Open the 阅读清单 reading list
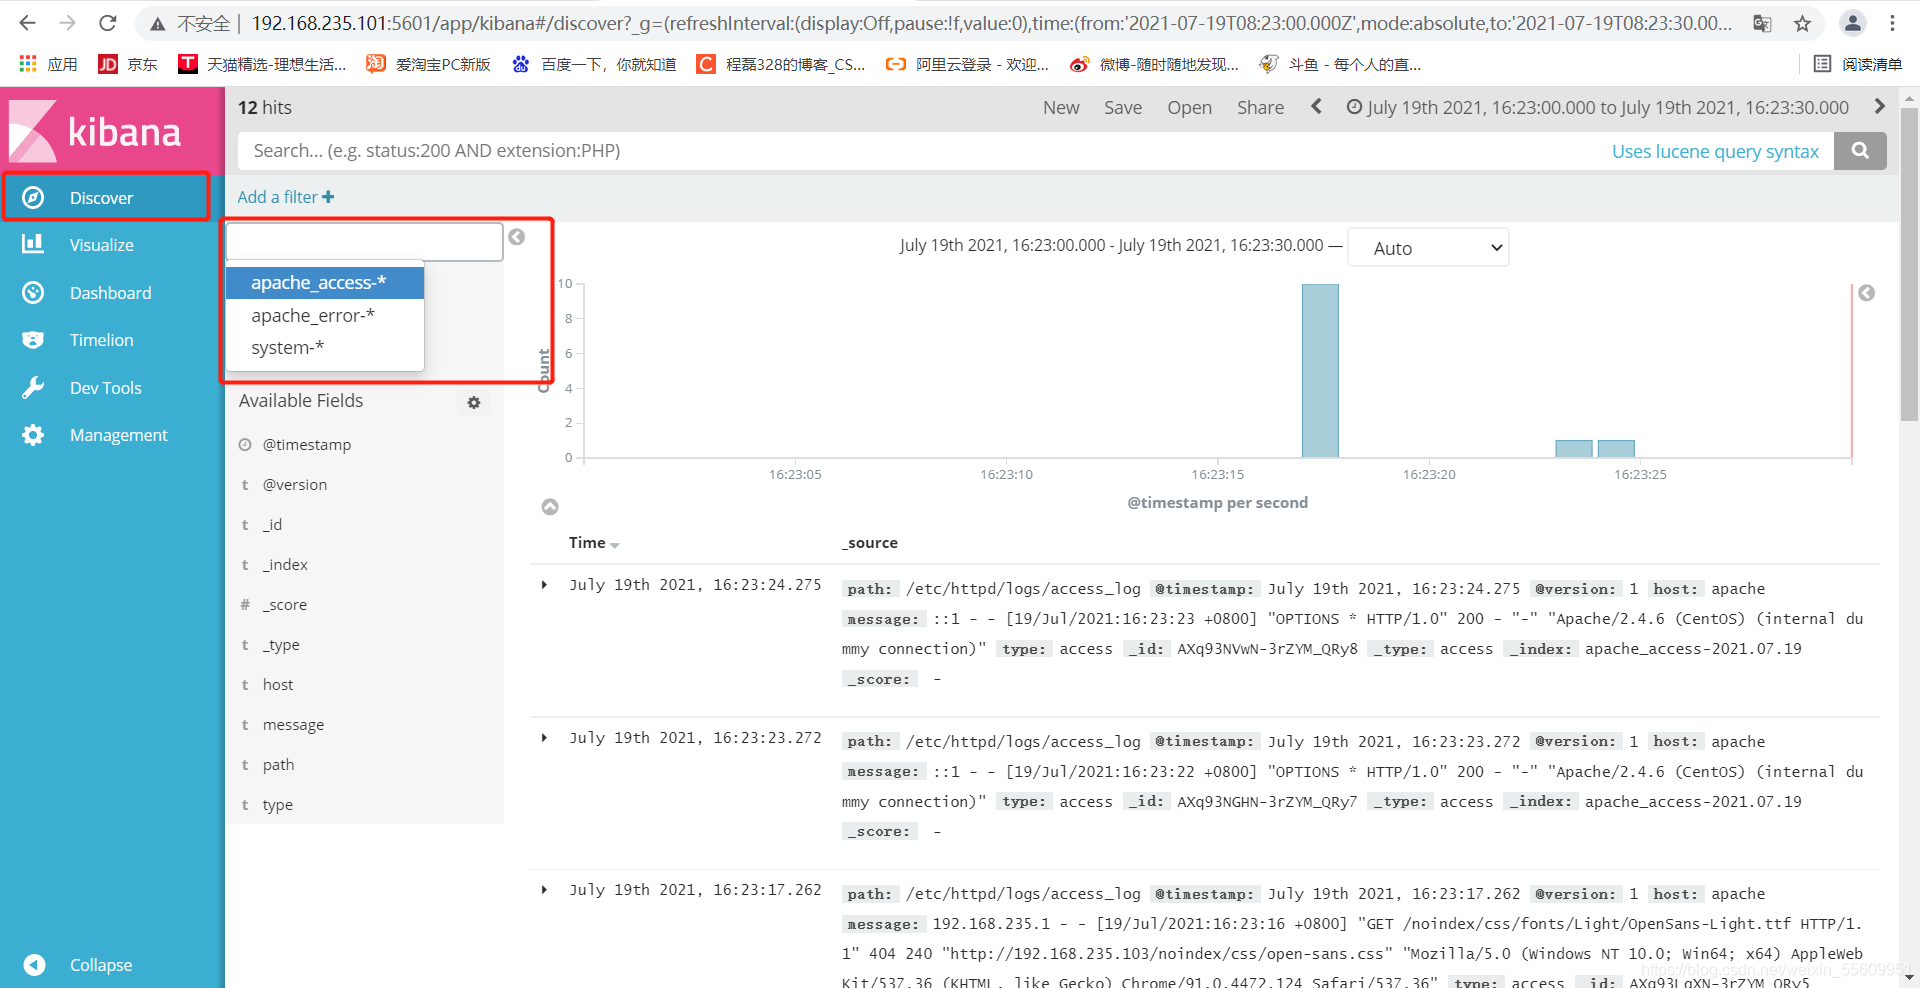 click(x=1858, y=64)
